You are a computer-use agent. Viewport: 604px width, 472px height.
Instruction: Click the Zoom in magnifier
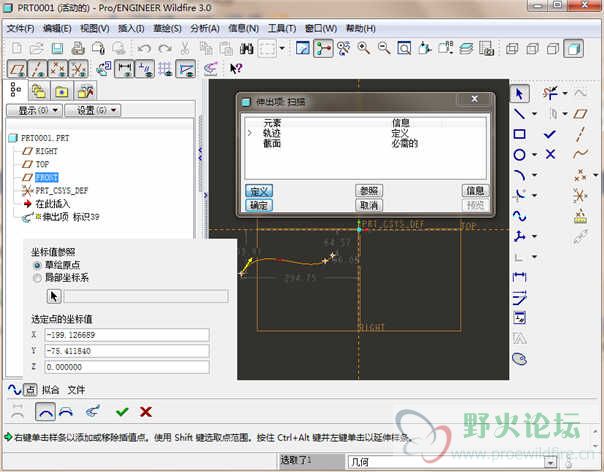pos(364,49)
